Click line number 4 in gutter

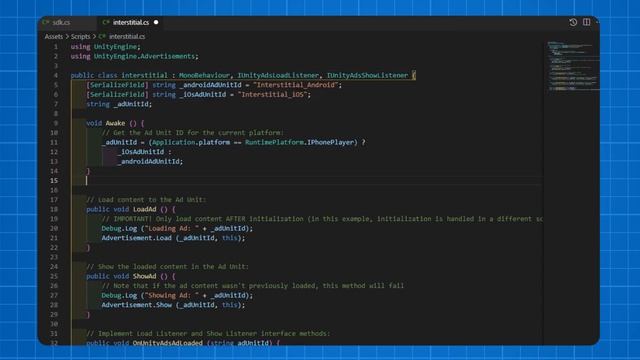56,76
